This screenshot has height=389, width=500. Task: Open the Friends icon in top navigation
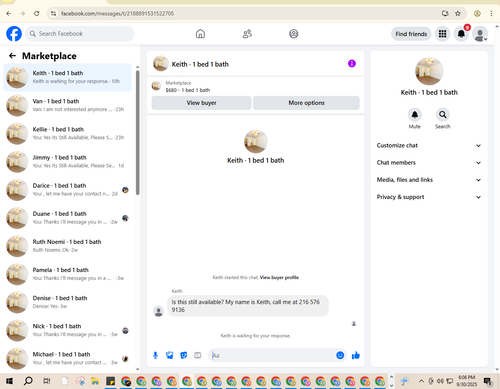point(247,34)
